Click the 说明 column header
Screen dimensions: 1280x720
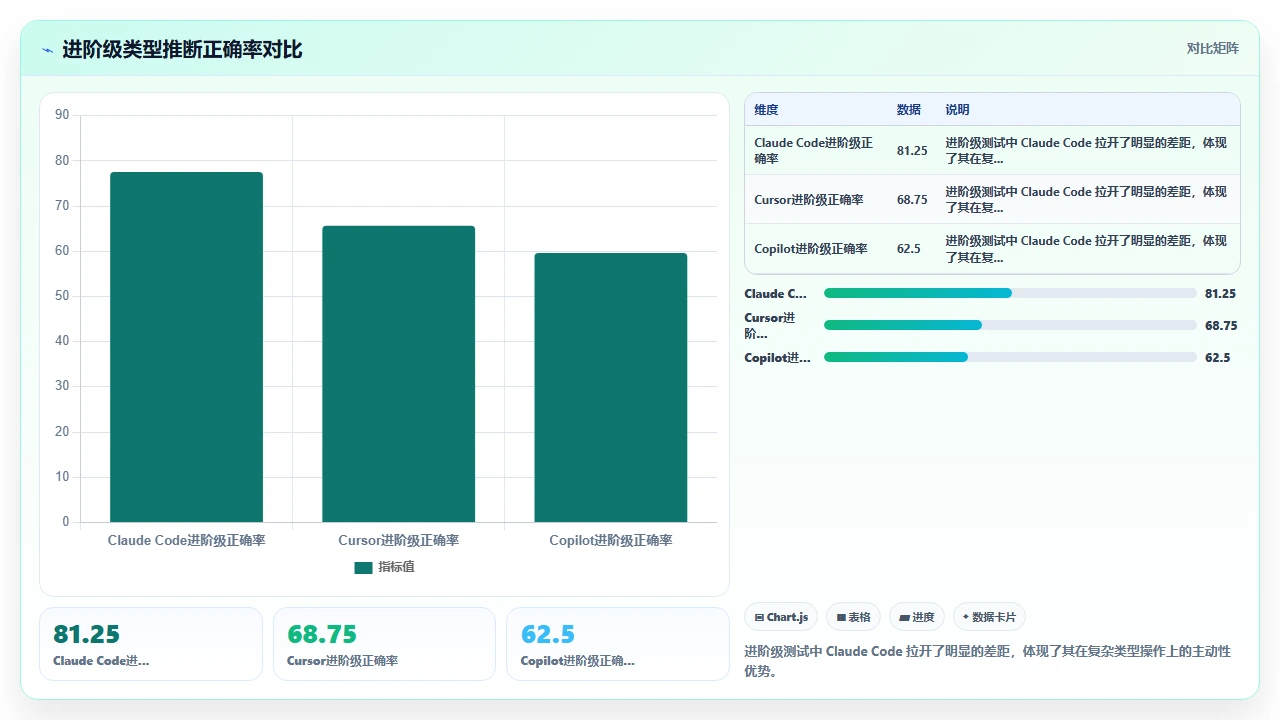click(x=957, y=110)
